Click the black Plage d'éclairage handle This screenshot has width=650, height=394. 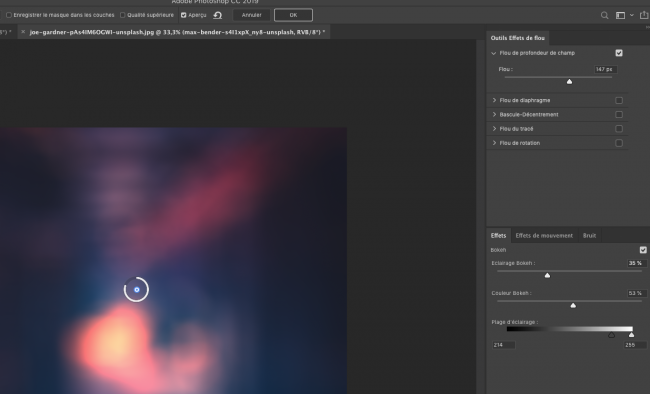[611, 335]
